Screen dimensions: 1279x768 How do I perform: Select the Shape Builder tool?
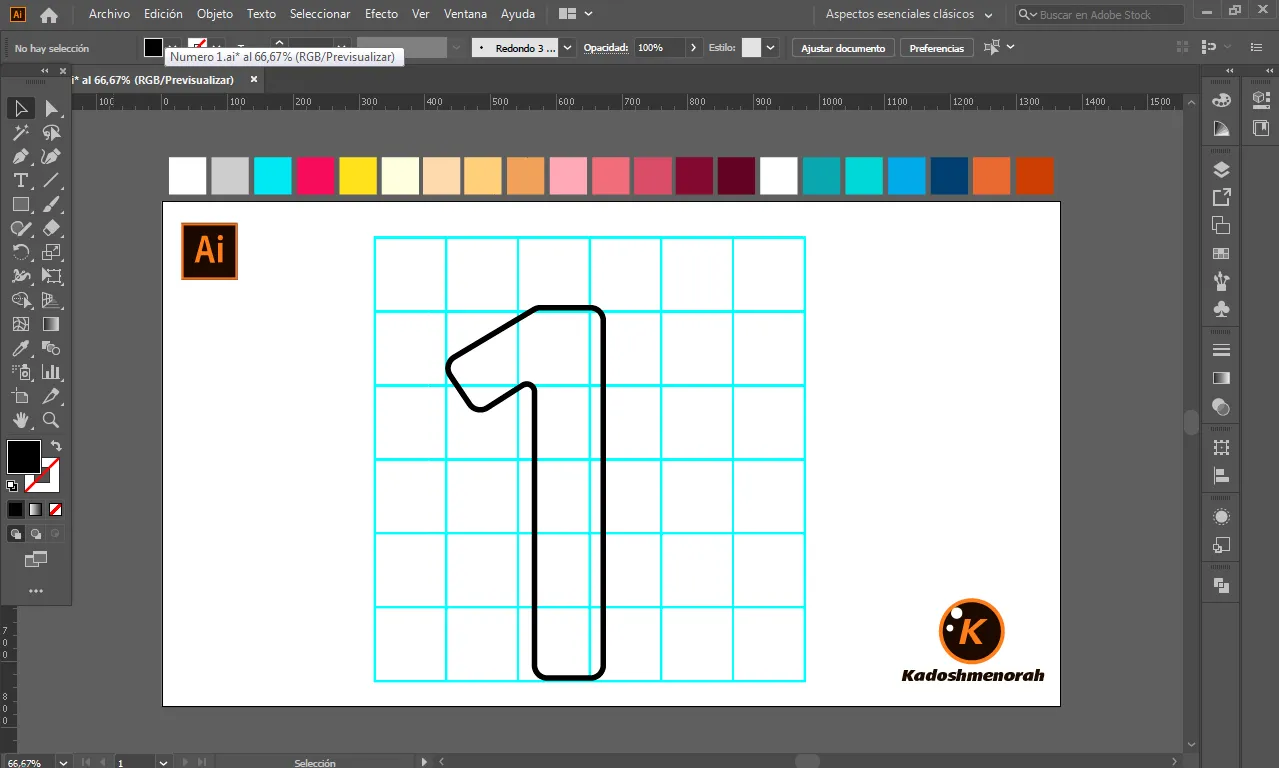(x=21, y=300)
